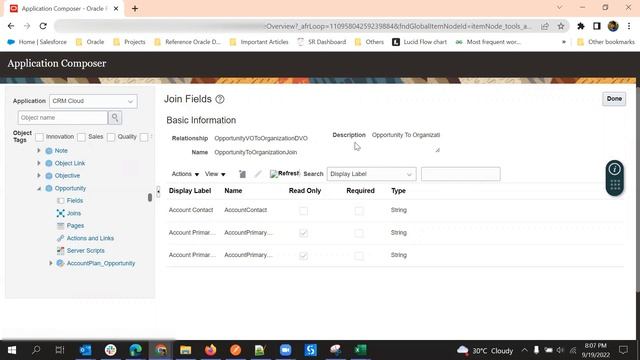Open the Lucid Flow chart bookmark

tap(420, 42)
